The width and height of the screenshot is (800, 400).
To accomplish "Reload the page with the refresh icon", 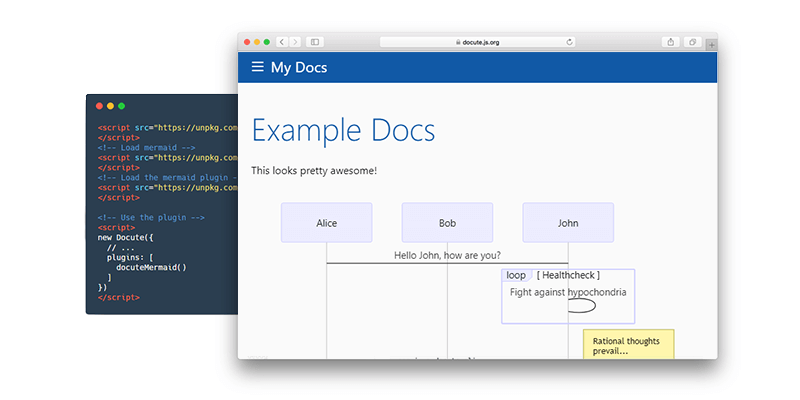I will click(570, 42).
